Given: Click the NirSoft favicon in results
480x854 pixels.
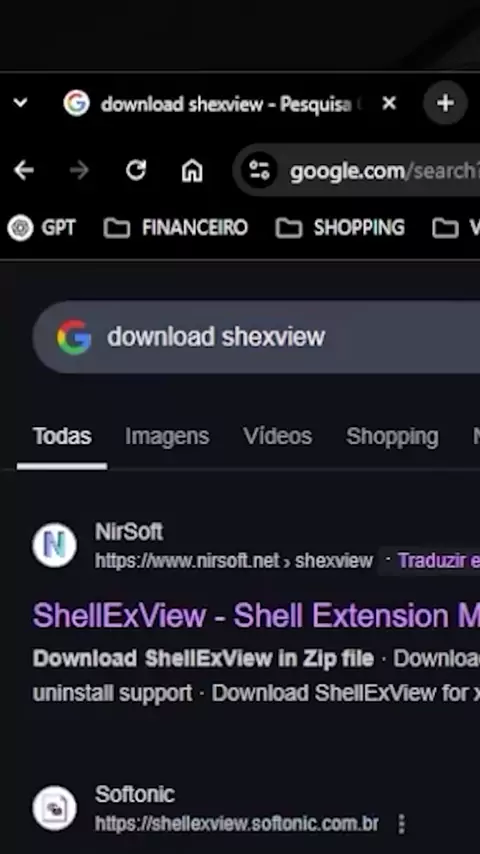Looking at the screenshot, I should (x=54, y=545).
